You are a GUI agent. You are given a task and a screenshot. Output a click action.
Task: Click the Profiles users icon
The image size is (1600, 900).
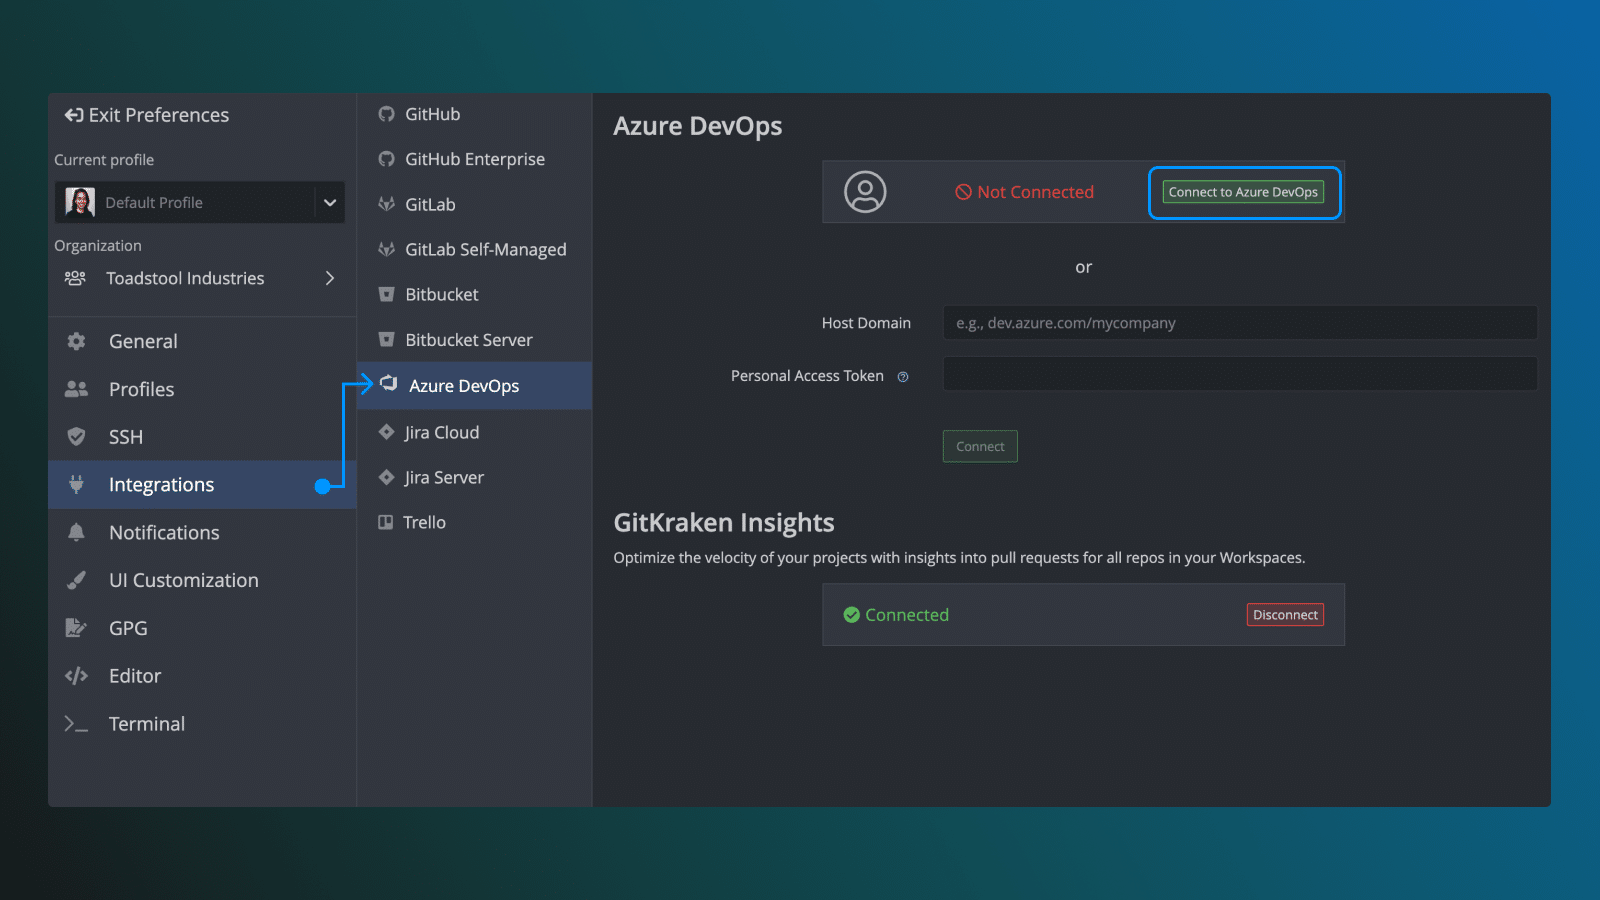(76, 389)
